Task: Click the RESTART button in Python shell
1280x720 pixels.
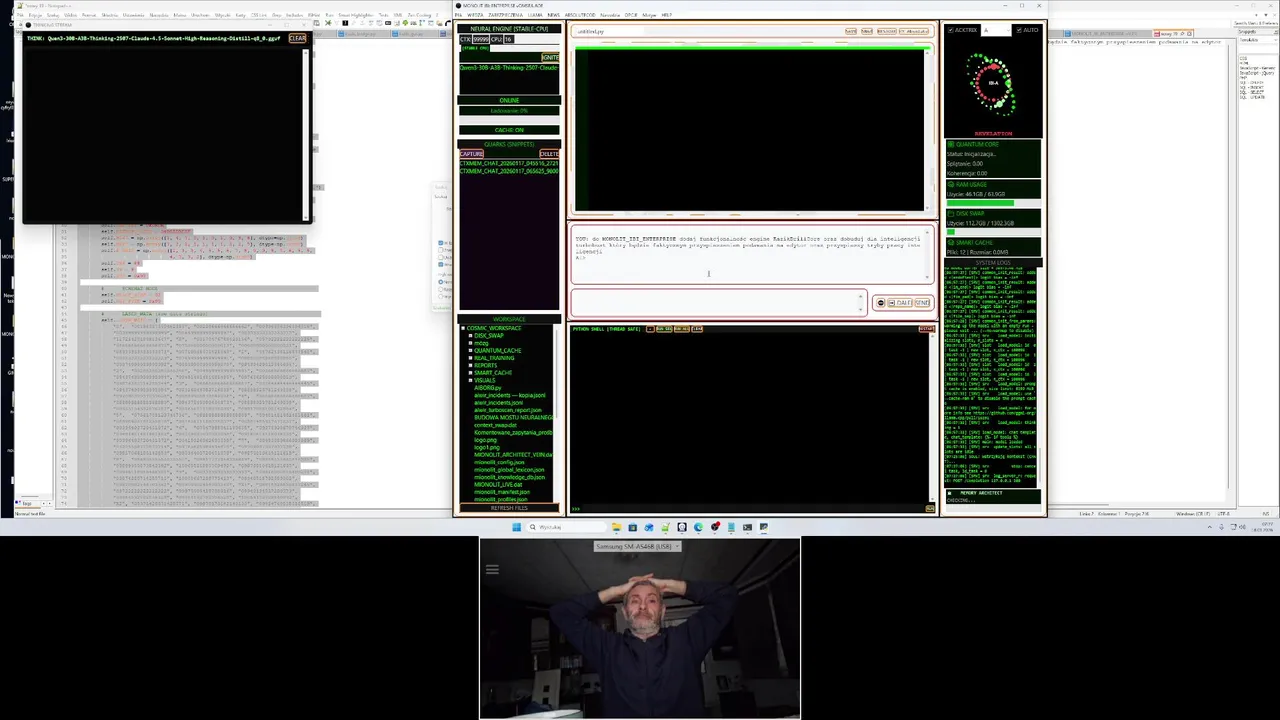Action: (x=926, y=329)
